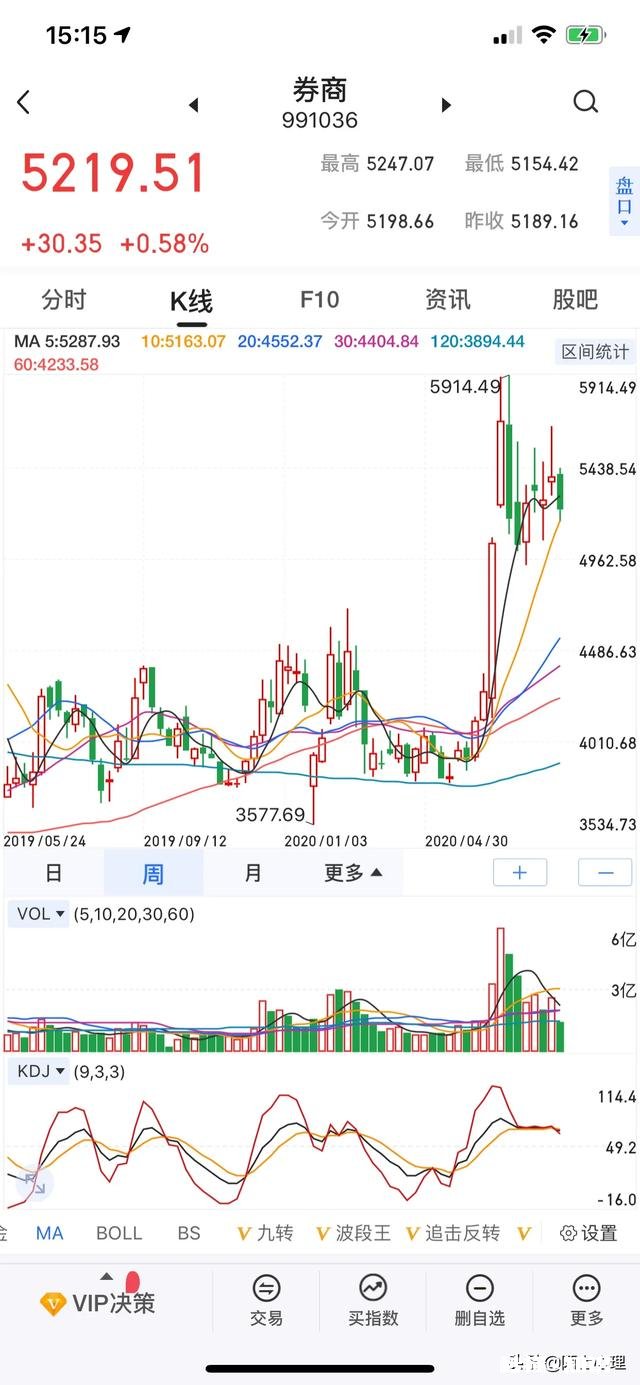Switch to the F10 tab
Screen dimensions: 640x1385
pyautogui.click(x=318, y=299)
